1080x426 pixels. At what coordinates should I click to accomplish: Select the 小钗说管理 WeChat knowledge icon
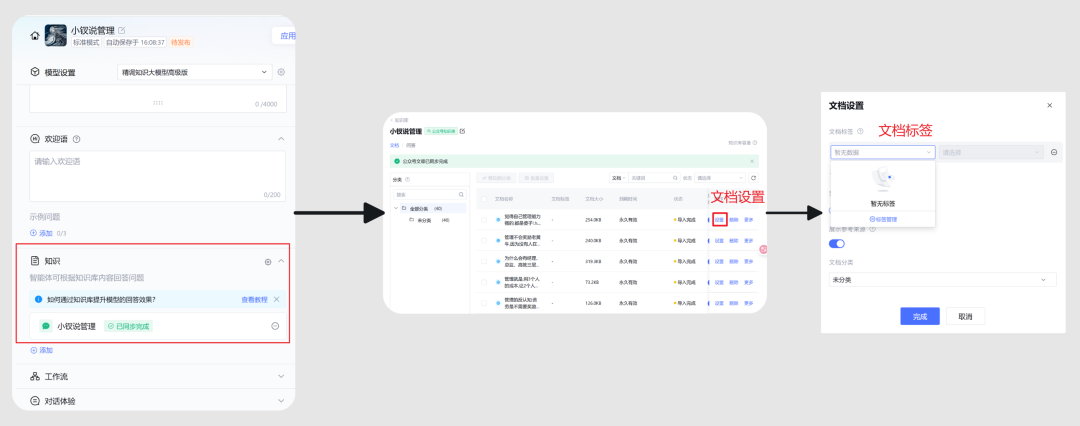46,327
